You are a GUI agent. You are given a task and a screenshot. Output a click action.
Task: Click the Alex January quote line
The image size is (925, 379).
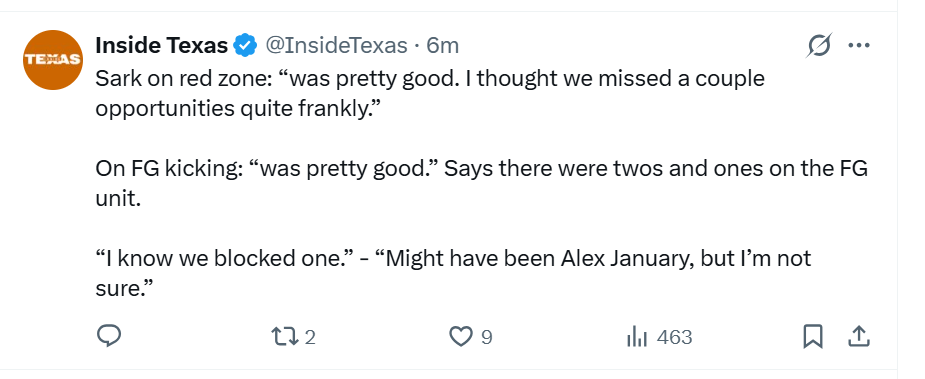click(x=453, y=258)
